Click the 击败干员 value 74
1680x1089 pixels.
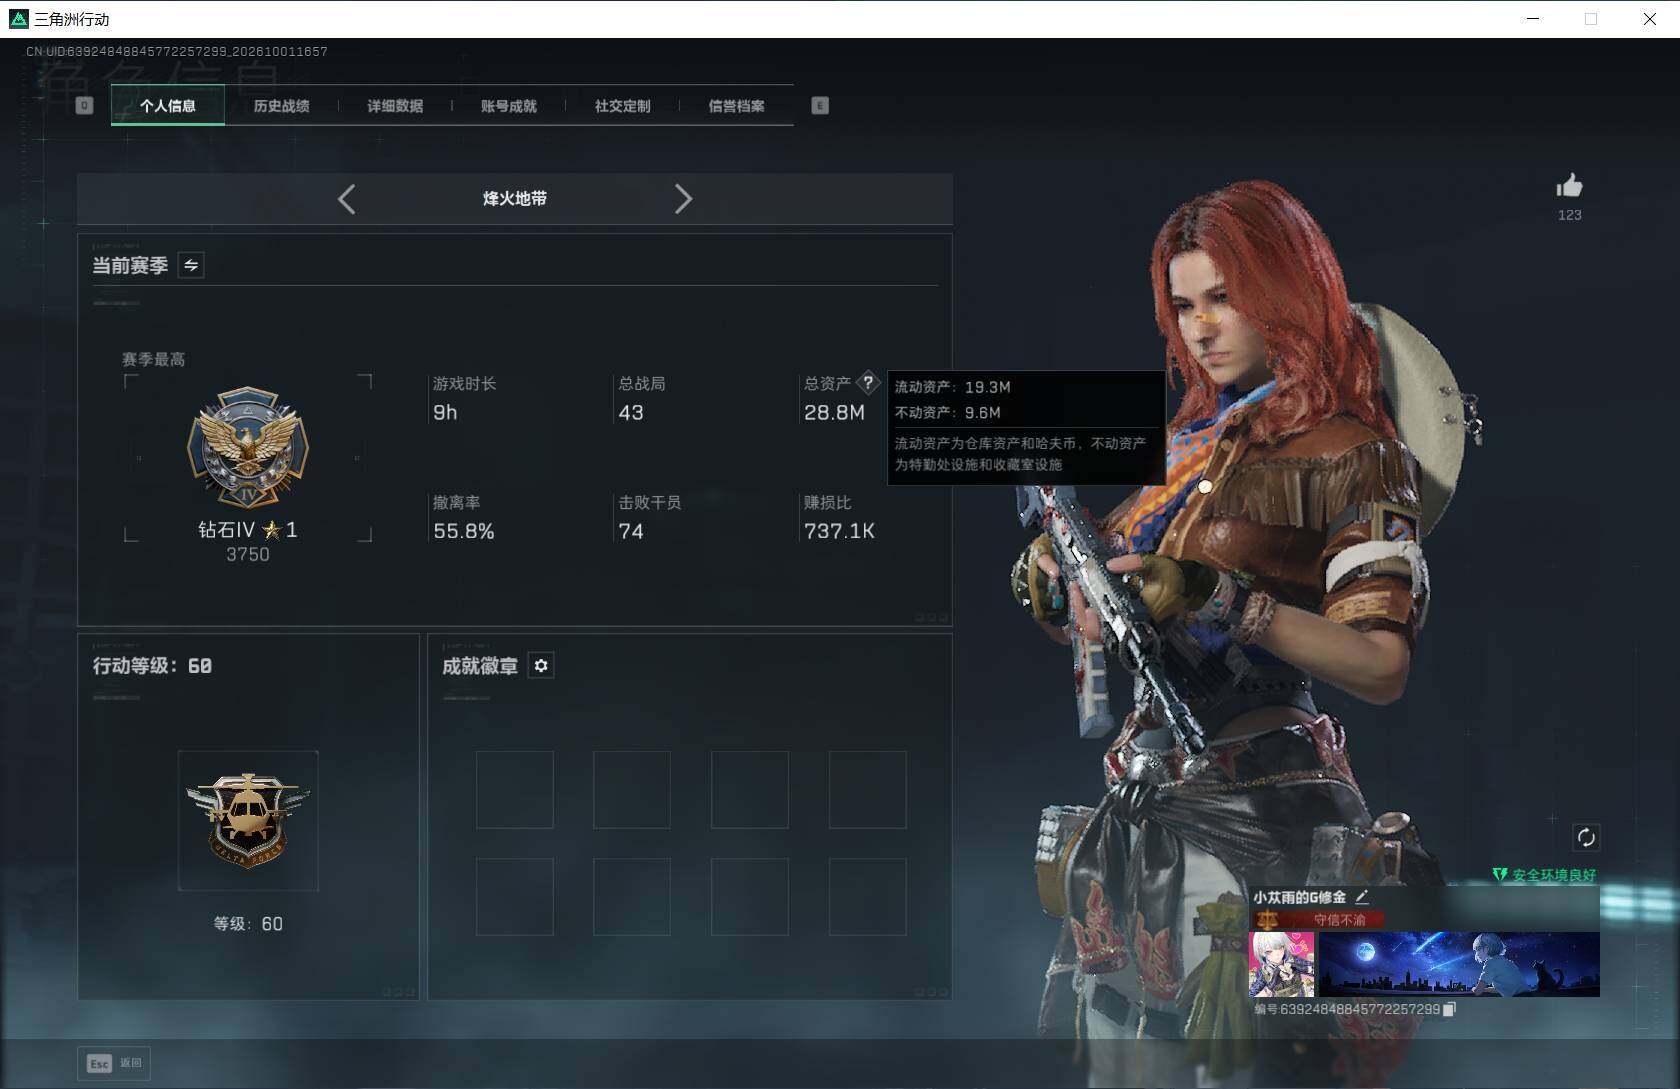[x=631, y=531]
